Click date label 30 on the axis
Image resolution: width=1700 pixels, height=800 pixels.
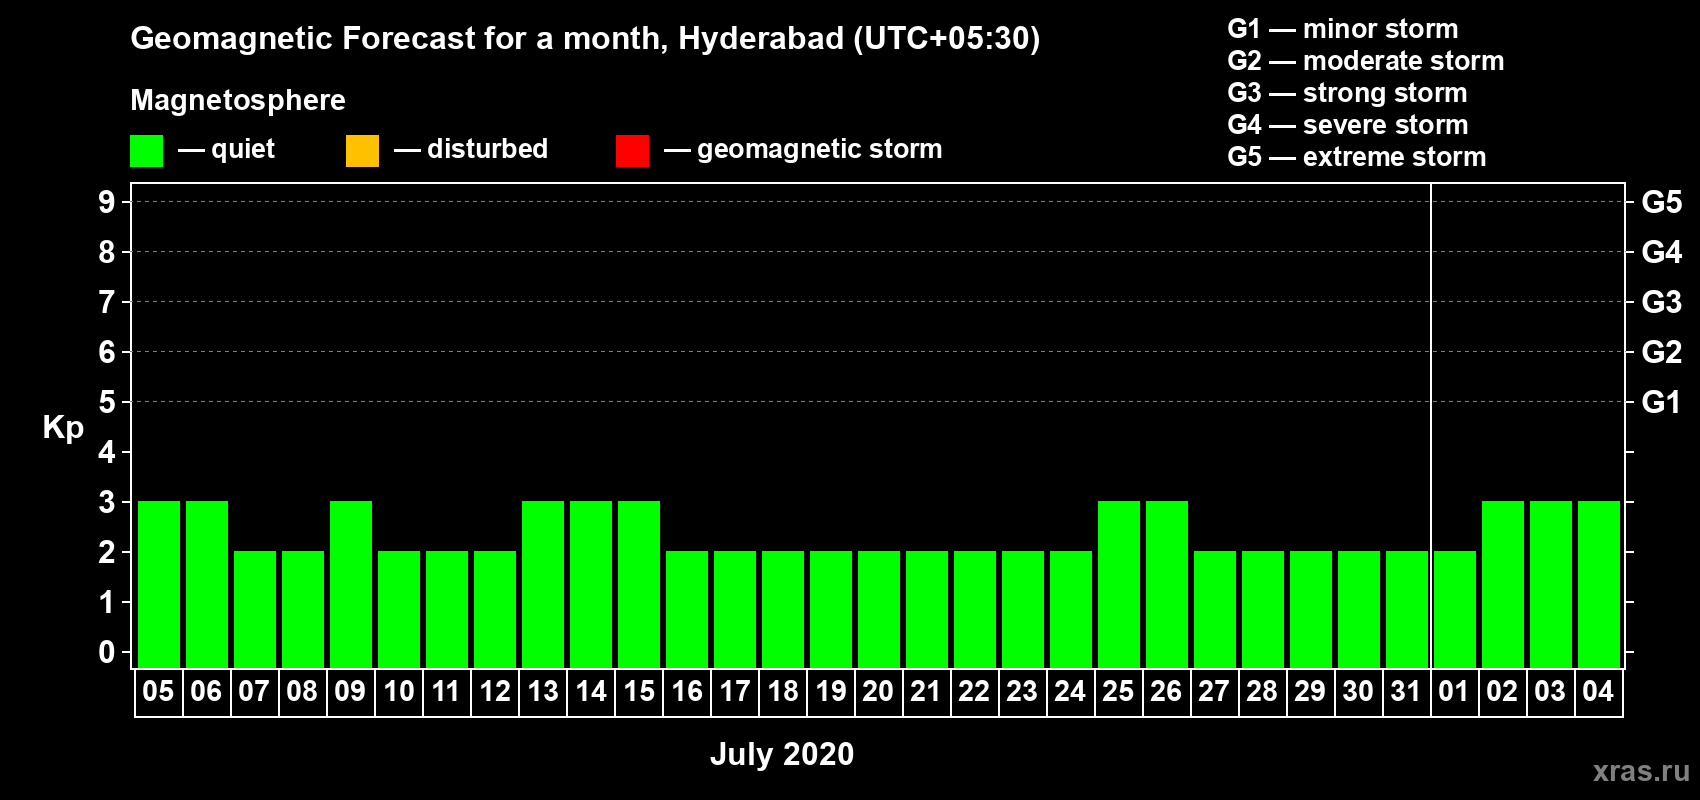tap(1358, 692)
